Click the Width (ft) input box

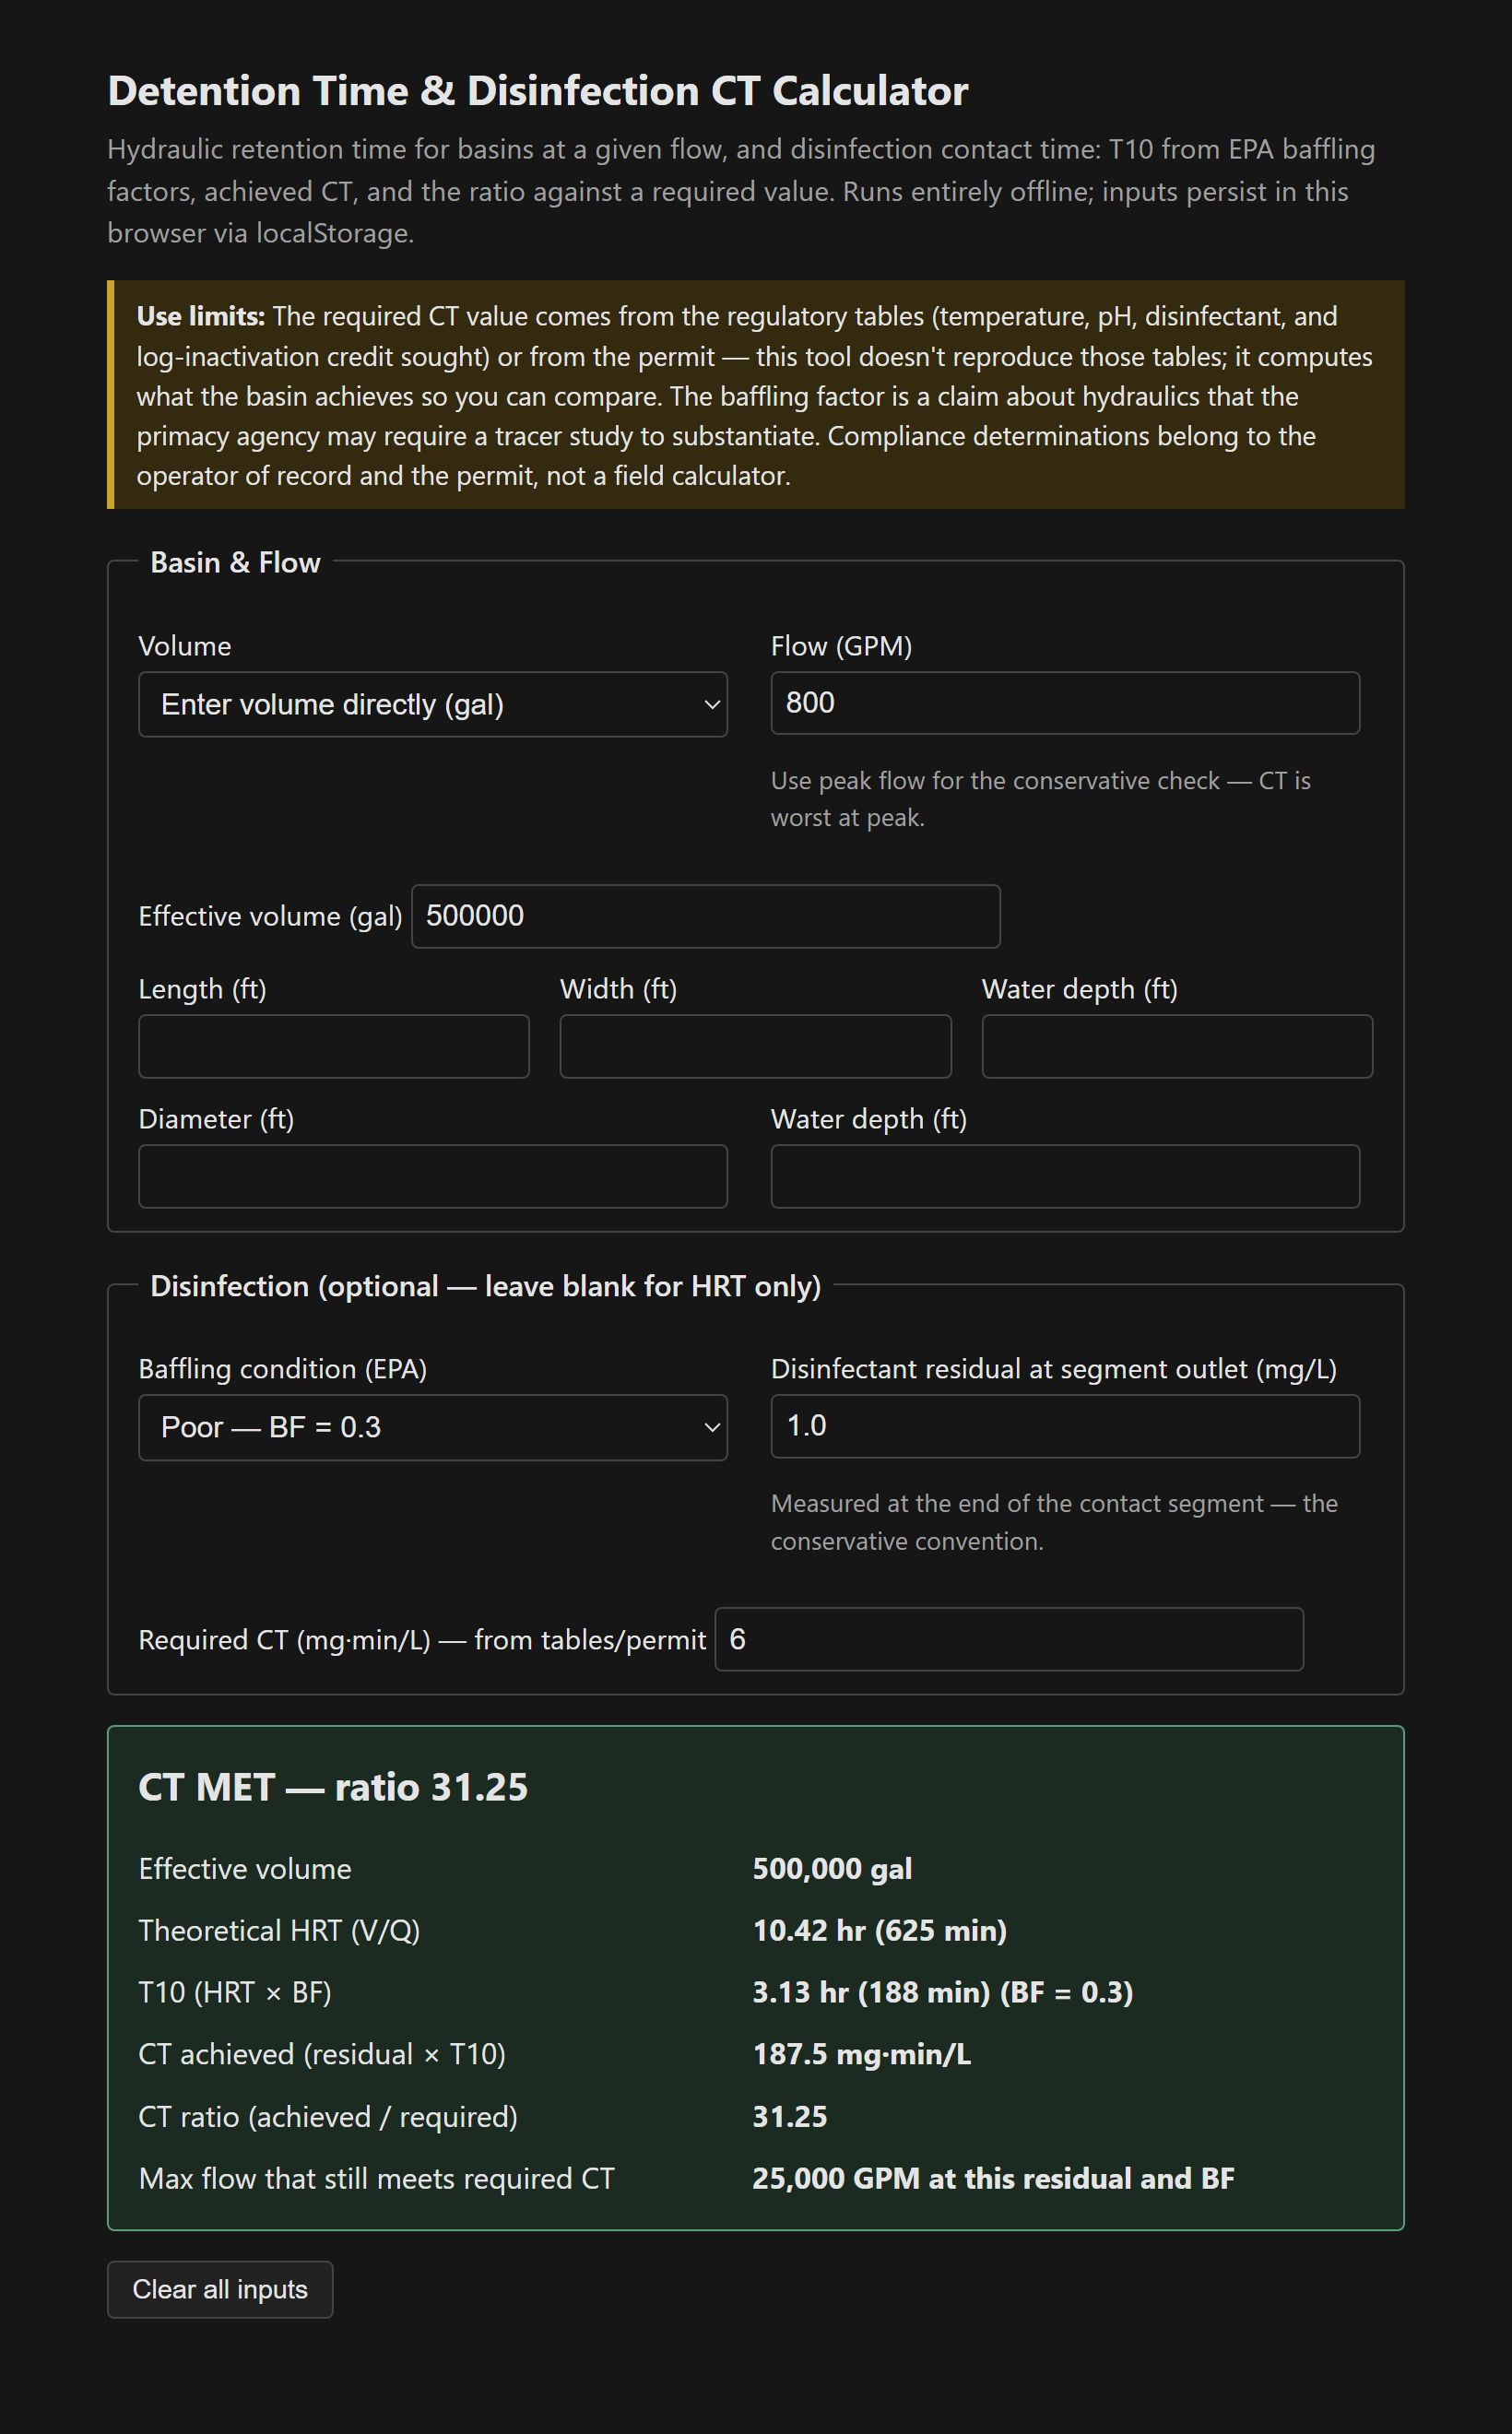click(755, 1046)
